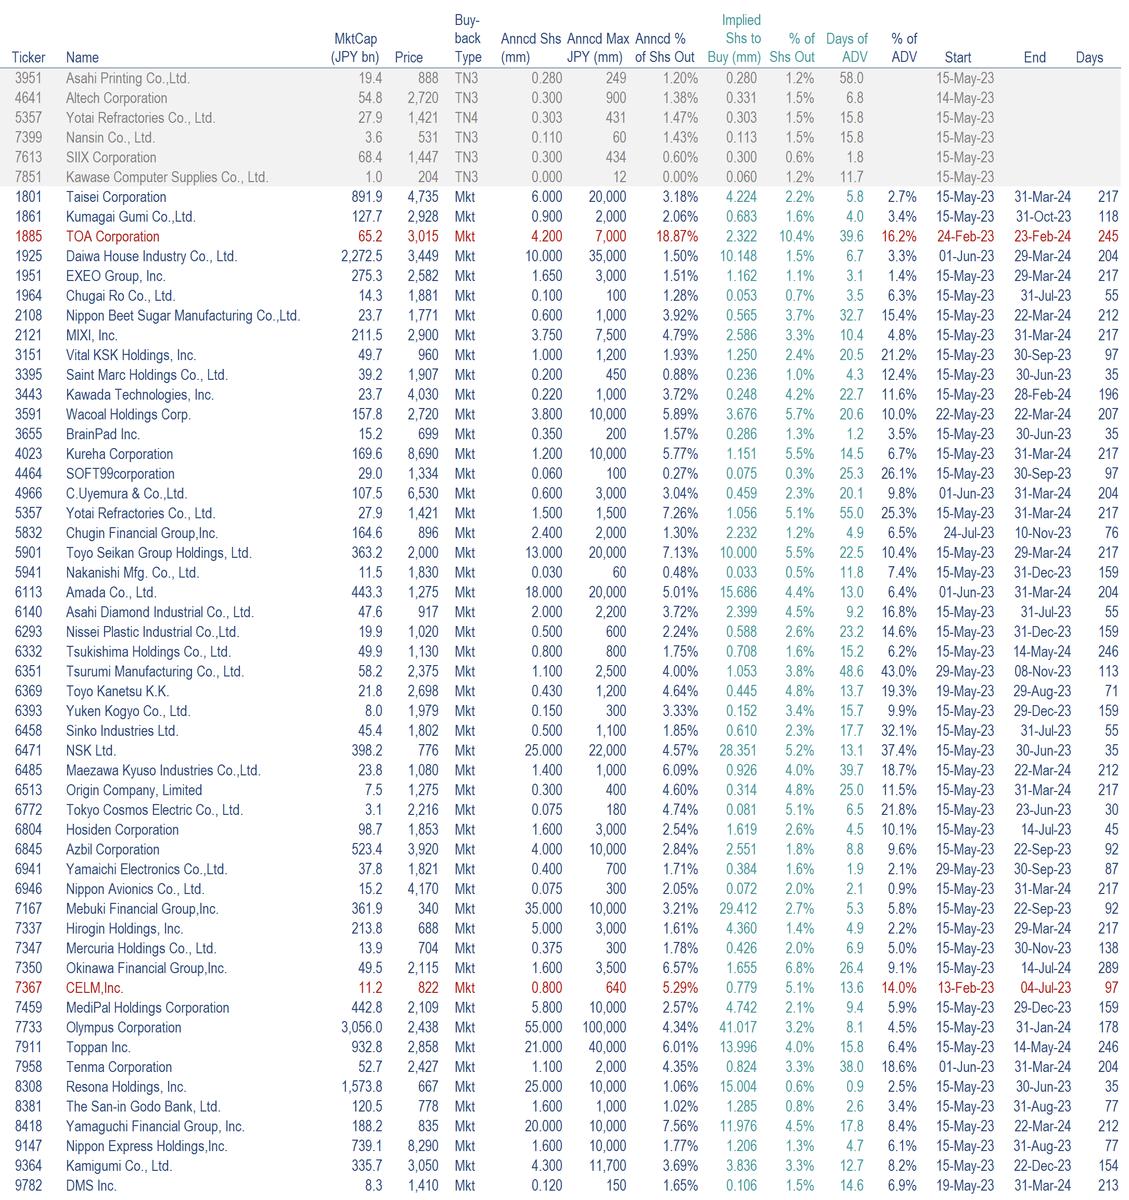Click the MktCap (JPY bn) column header
Image resolution: width=1129 pixels, height=1200 pixels.
pos(356,48)
